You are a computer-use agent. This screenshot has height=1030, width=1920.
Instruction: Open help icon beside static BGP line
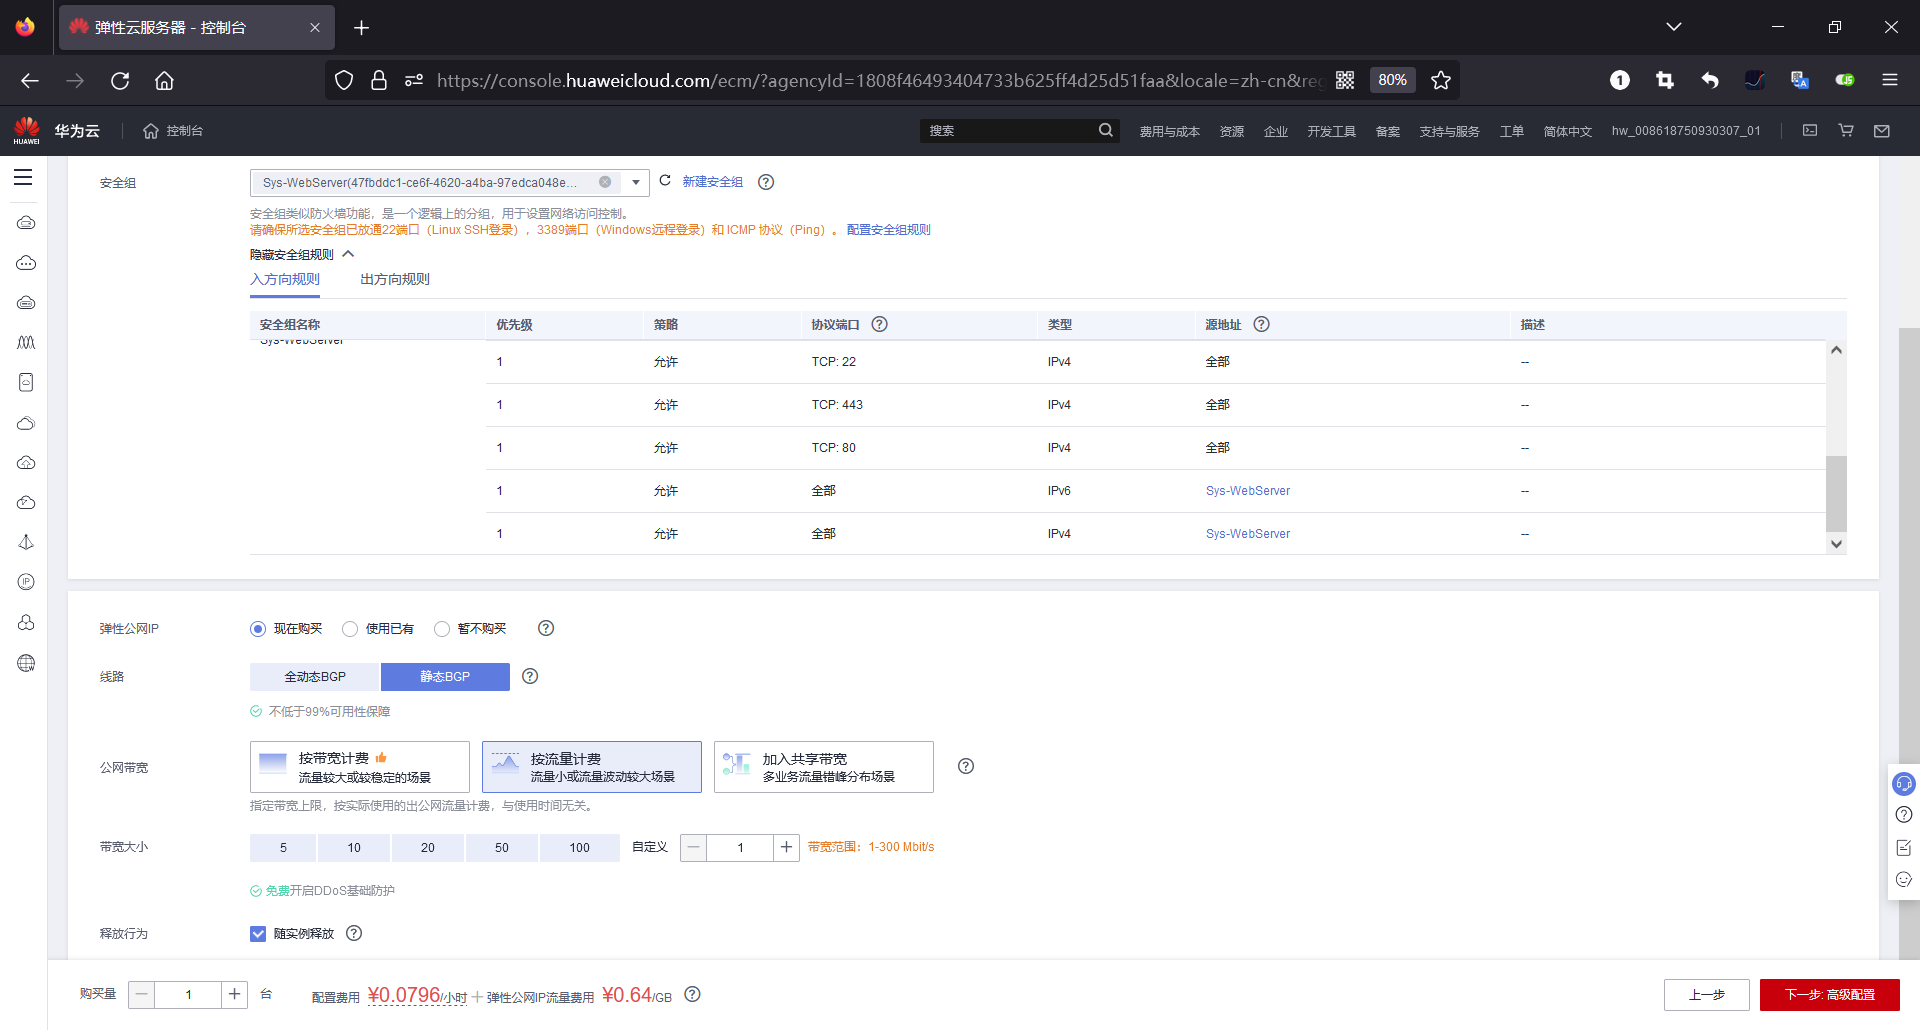coord(530,676)
